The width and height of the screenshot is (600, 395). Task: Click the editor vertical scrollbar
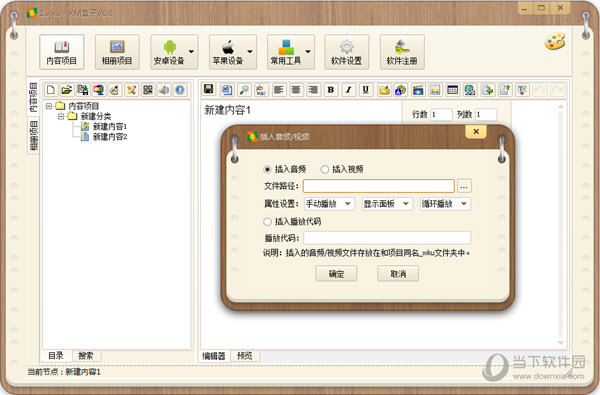pos(561,224)
